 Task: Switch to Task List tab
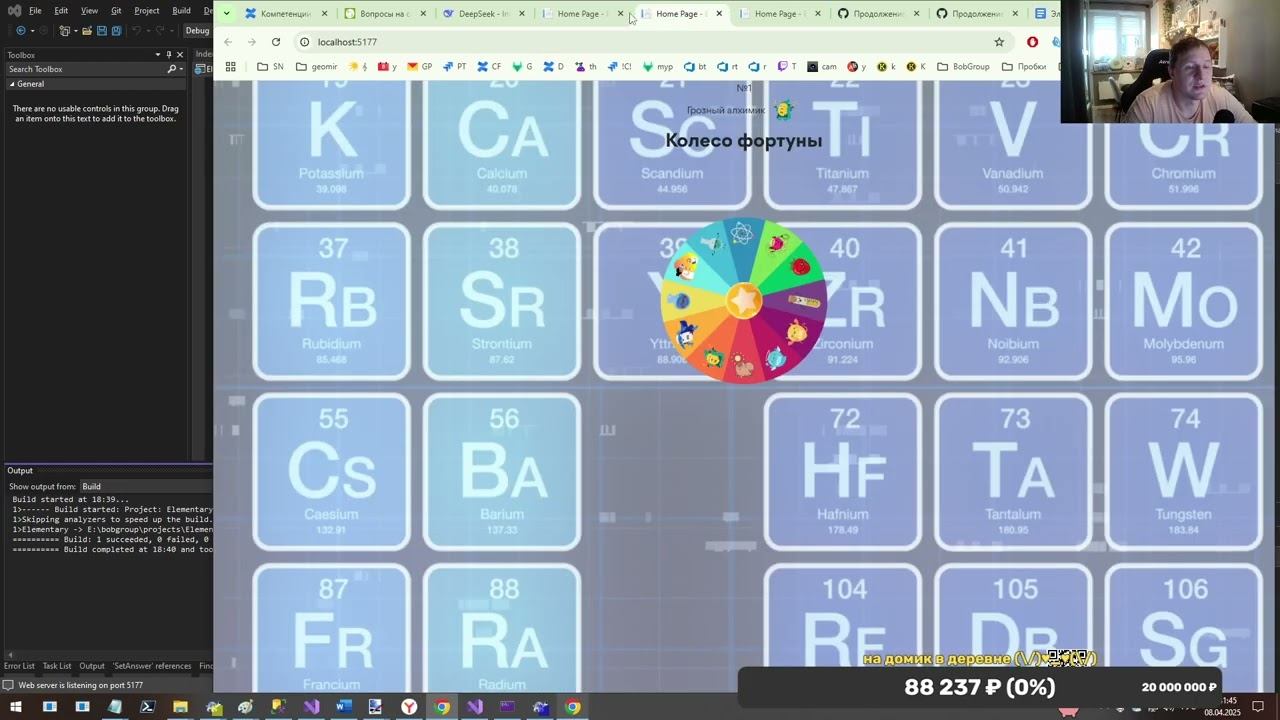pos(57,666)
